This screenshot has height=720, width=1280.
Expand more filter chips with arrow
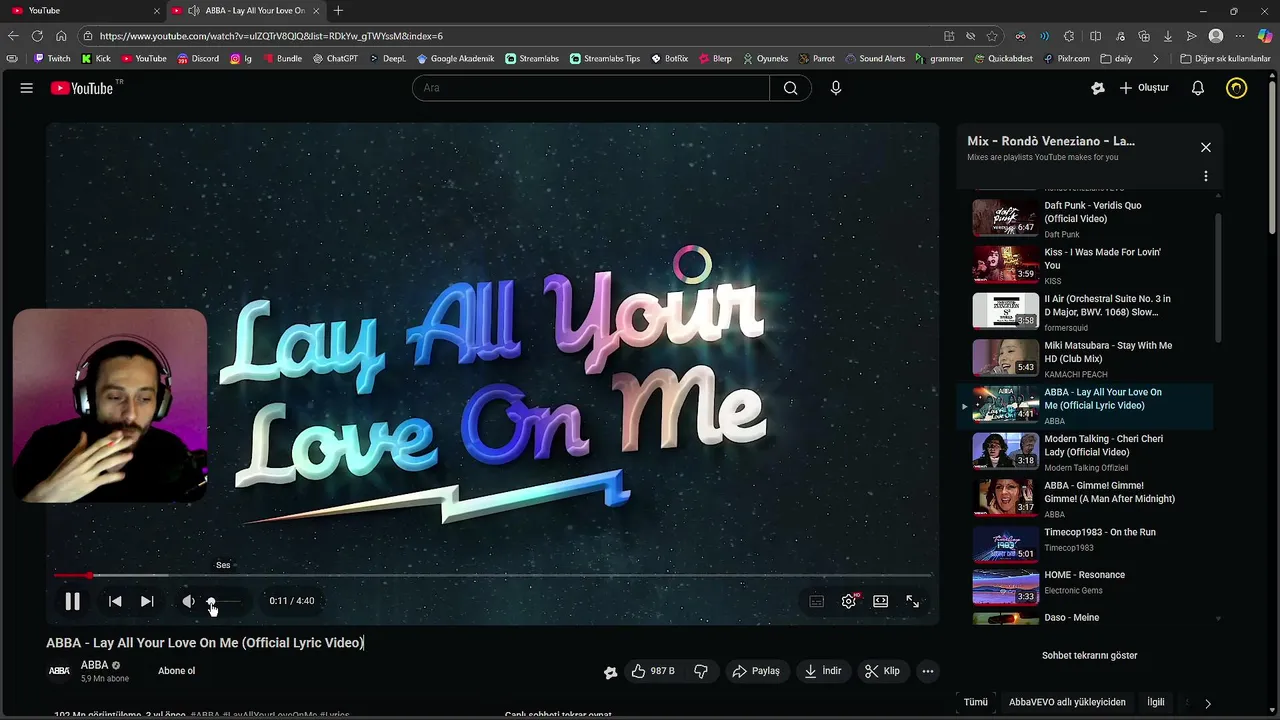click(x=1208, y=703)
